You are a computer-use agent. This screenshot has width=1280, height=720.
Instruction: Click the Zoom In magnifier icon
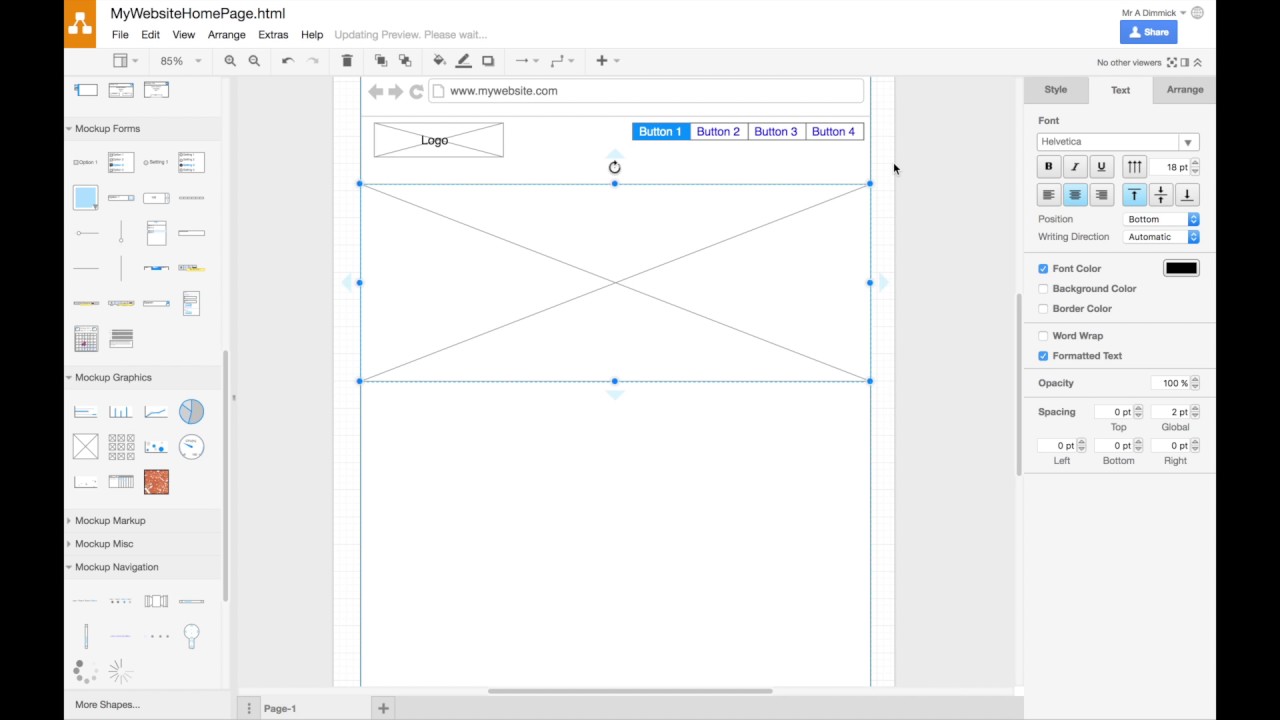click(x=230, y=60)
